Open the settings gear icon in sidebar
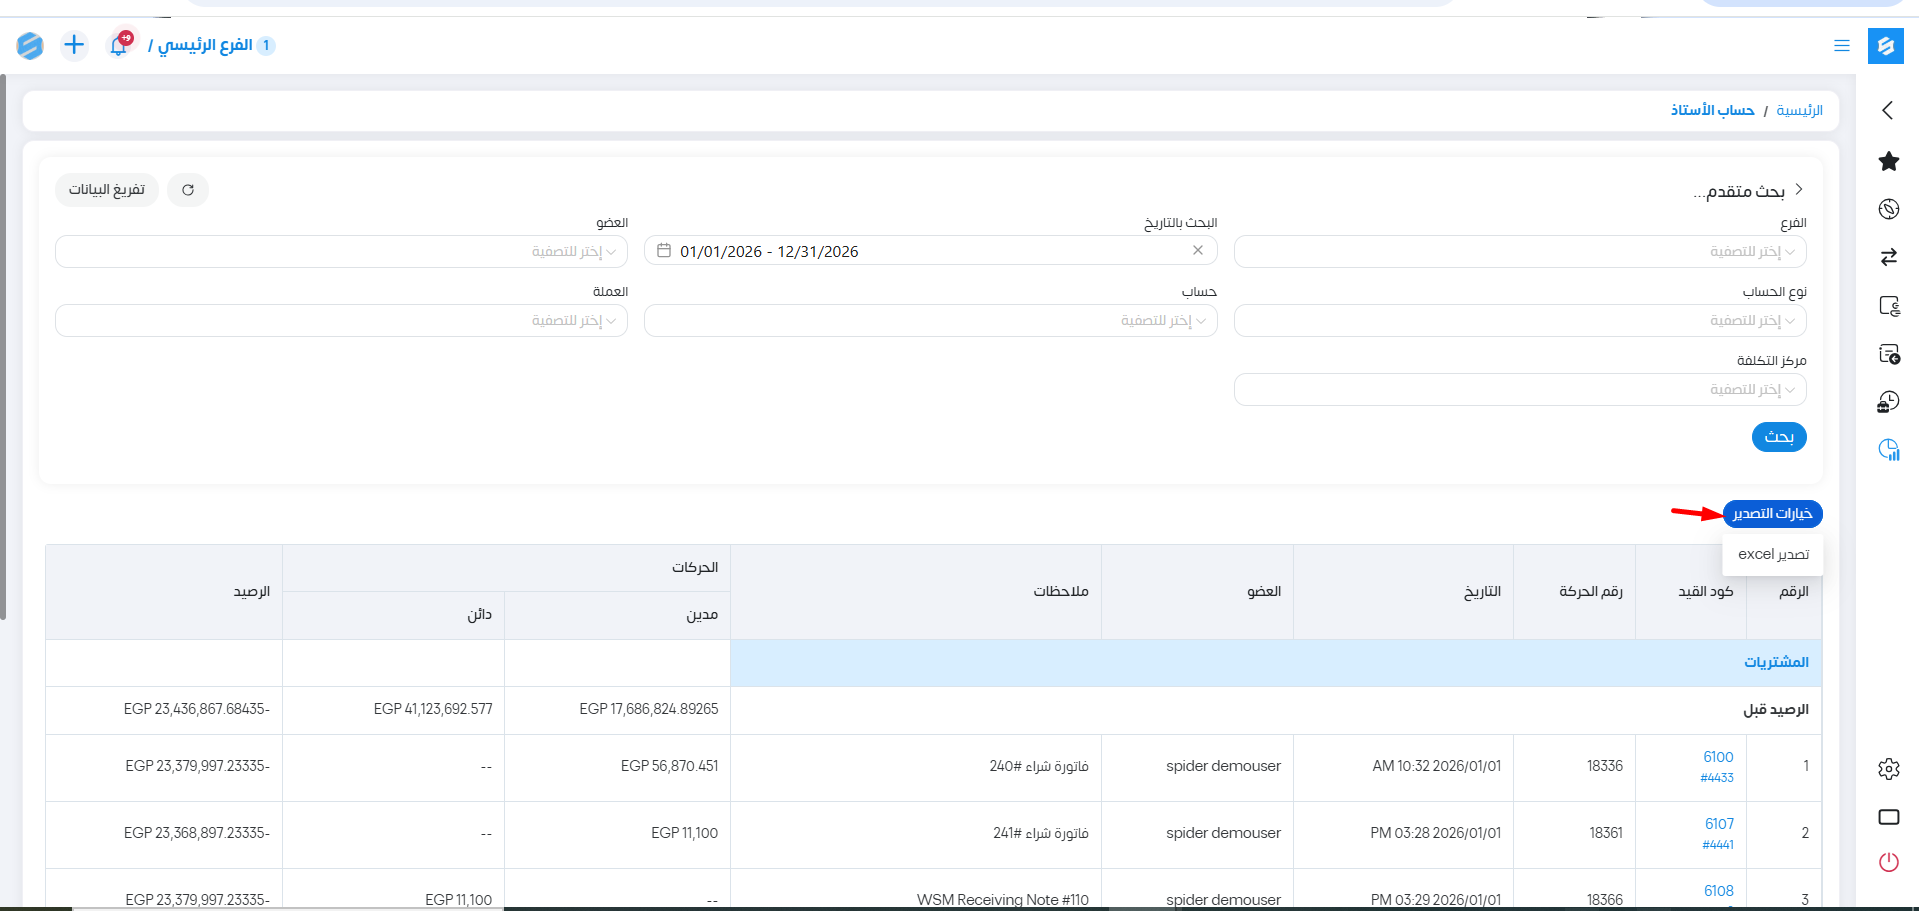Image resolution: width=1919 pixels, height=911 pixels. [1888, 769]
